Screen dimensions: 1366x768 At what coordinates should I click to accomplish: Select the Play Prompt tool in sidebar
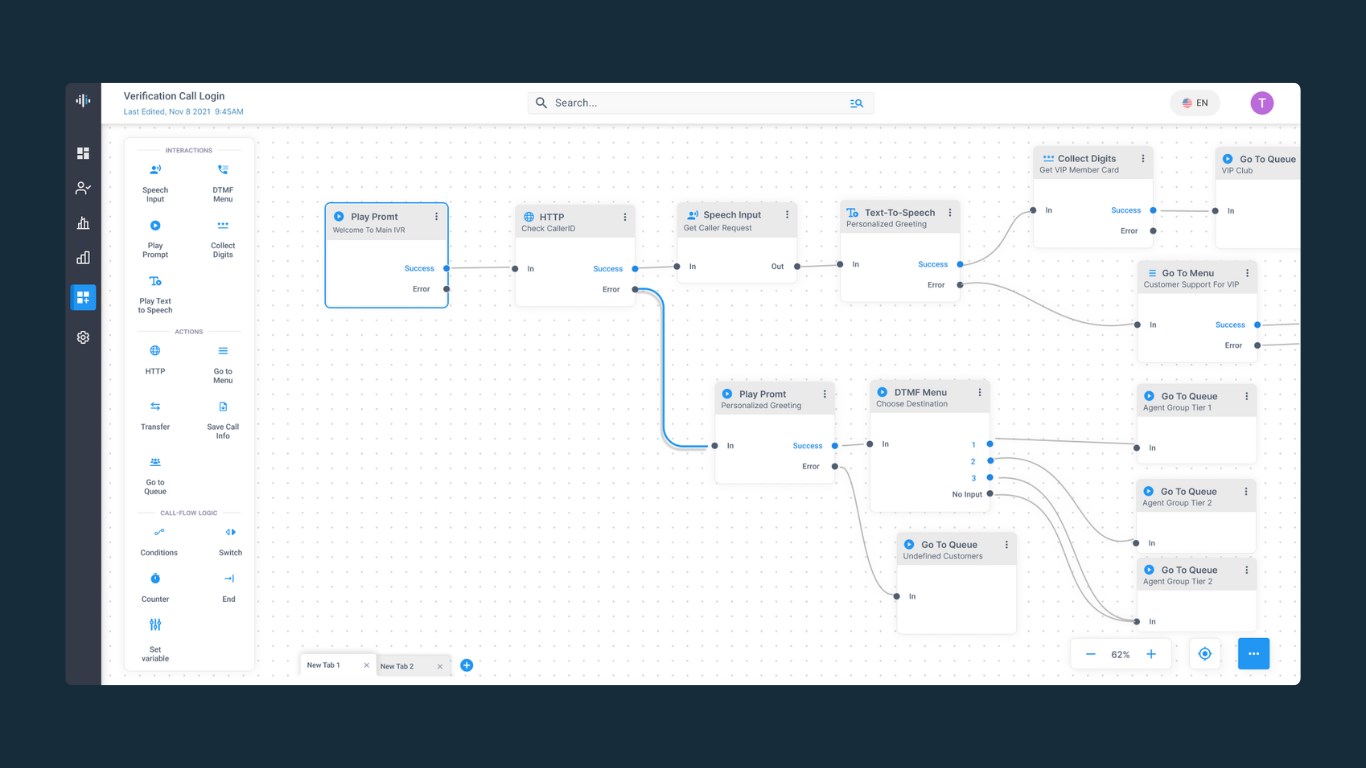(x=155, y=239)
